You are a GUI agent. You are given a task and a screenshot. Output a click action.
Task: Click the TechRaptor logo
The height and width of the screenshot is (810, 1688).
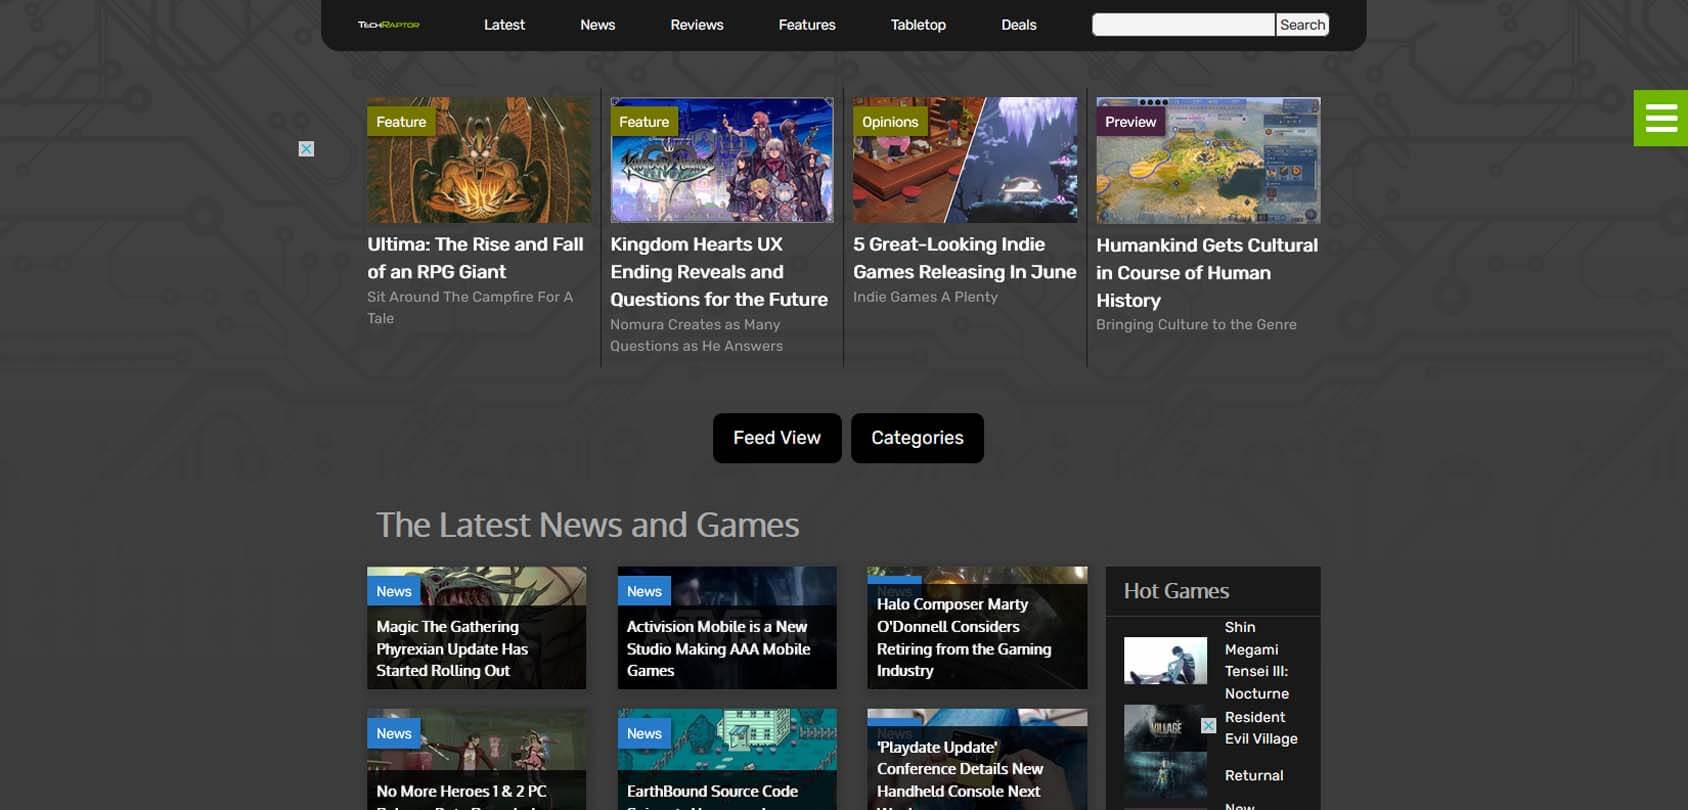(389, 25)
